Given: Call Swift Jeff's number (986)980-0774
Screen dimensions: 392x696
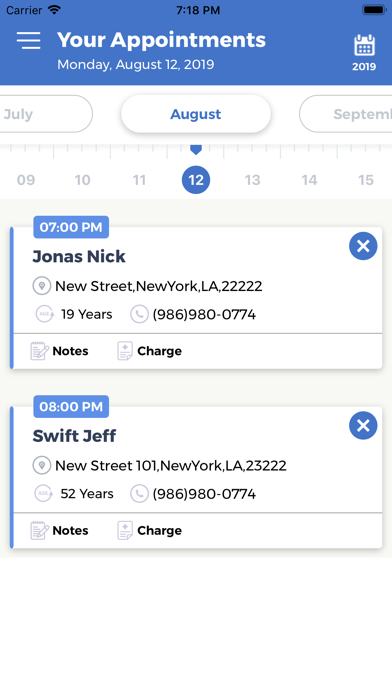Looking at the screenshot, I should [204, 494].
